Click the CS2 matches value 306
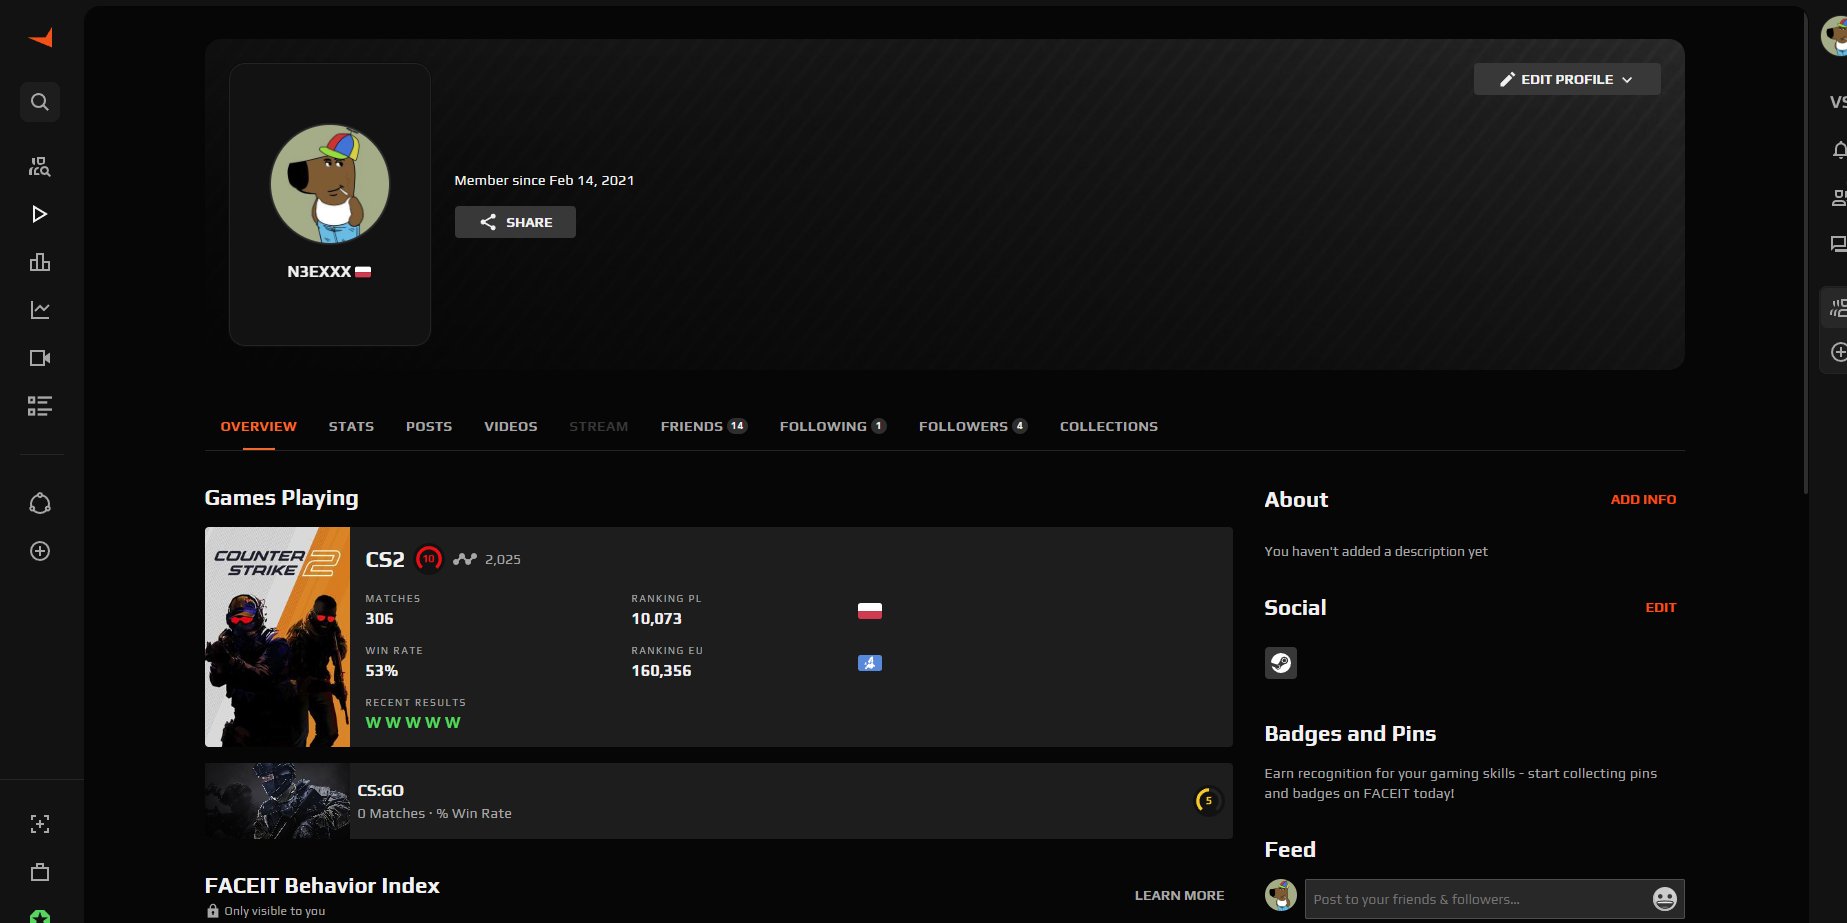This screenshot has height=923, width=1847. tap(379, 619)
